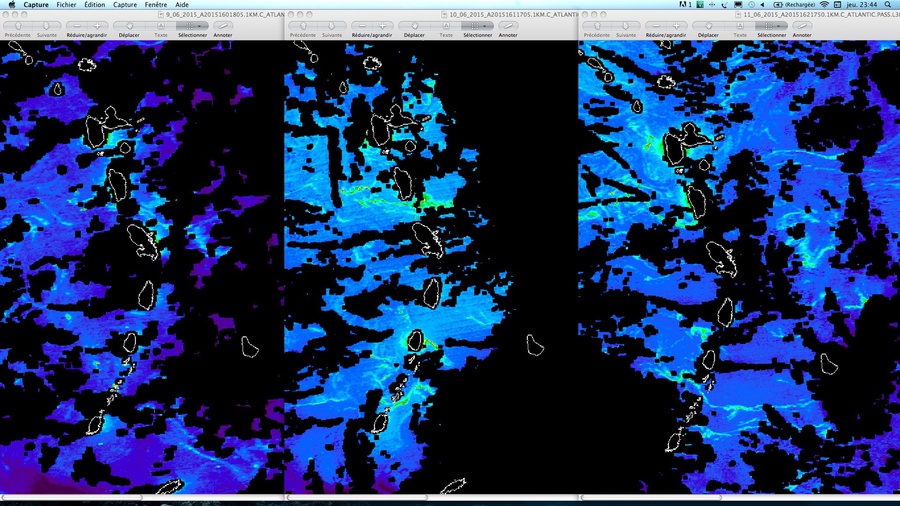Screen dimensions: 900x506
Task: Click the Annoter pencil in left 9_06_2015 window
Action: pyautogui.click(x=222, y=25)
